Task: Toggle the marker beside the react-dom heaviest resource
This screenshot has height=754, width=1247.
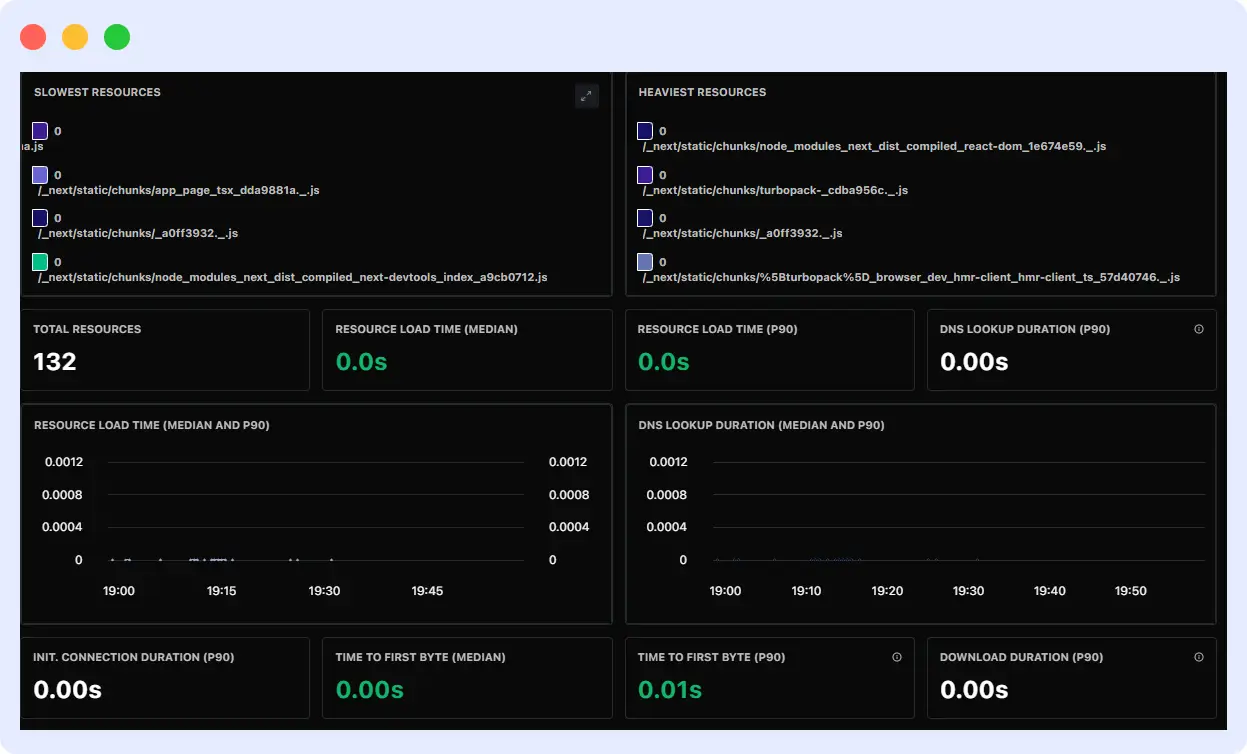Action: coord(645,130)
